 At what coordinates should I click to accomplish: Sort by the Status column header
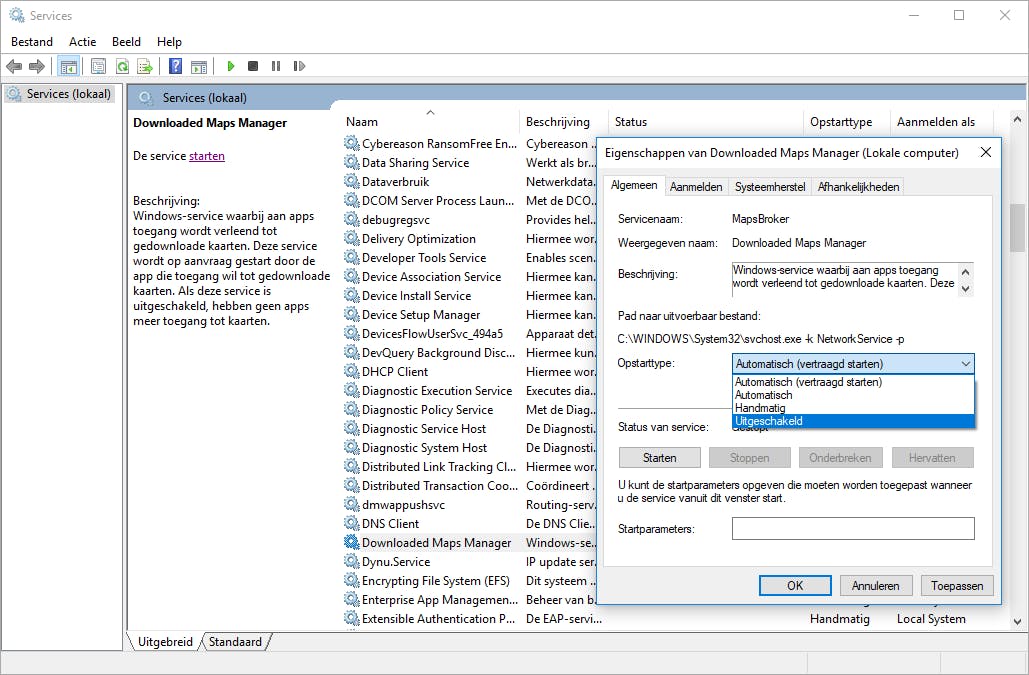705,122
